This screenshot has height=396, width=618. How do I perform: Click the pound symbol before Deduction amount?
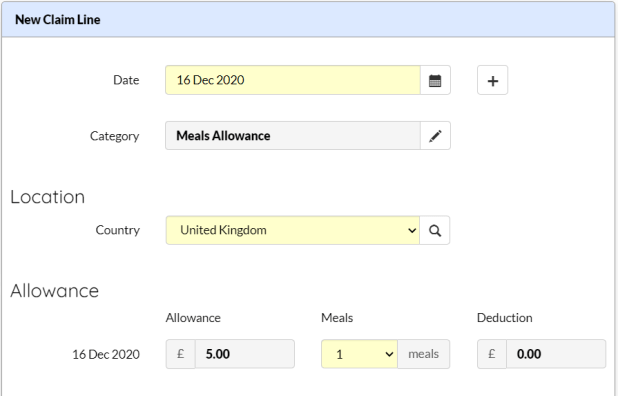coord(492,354)
